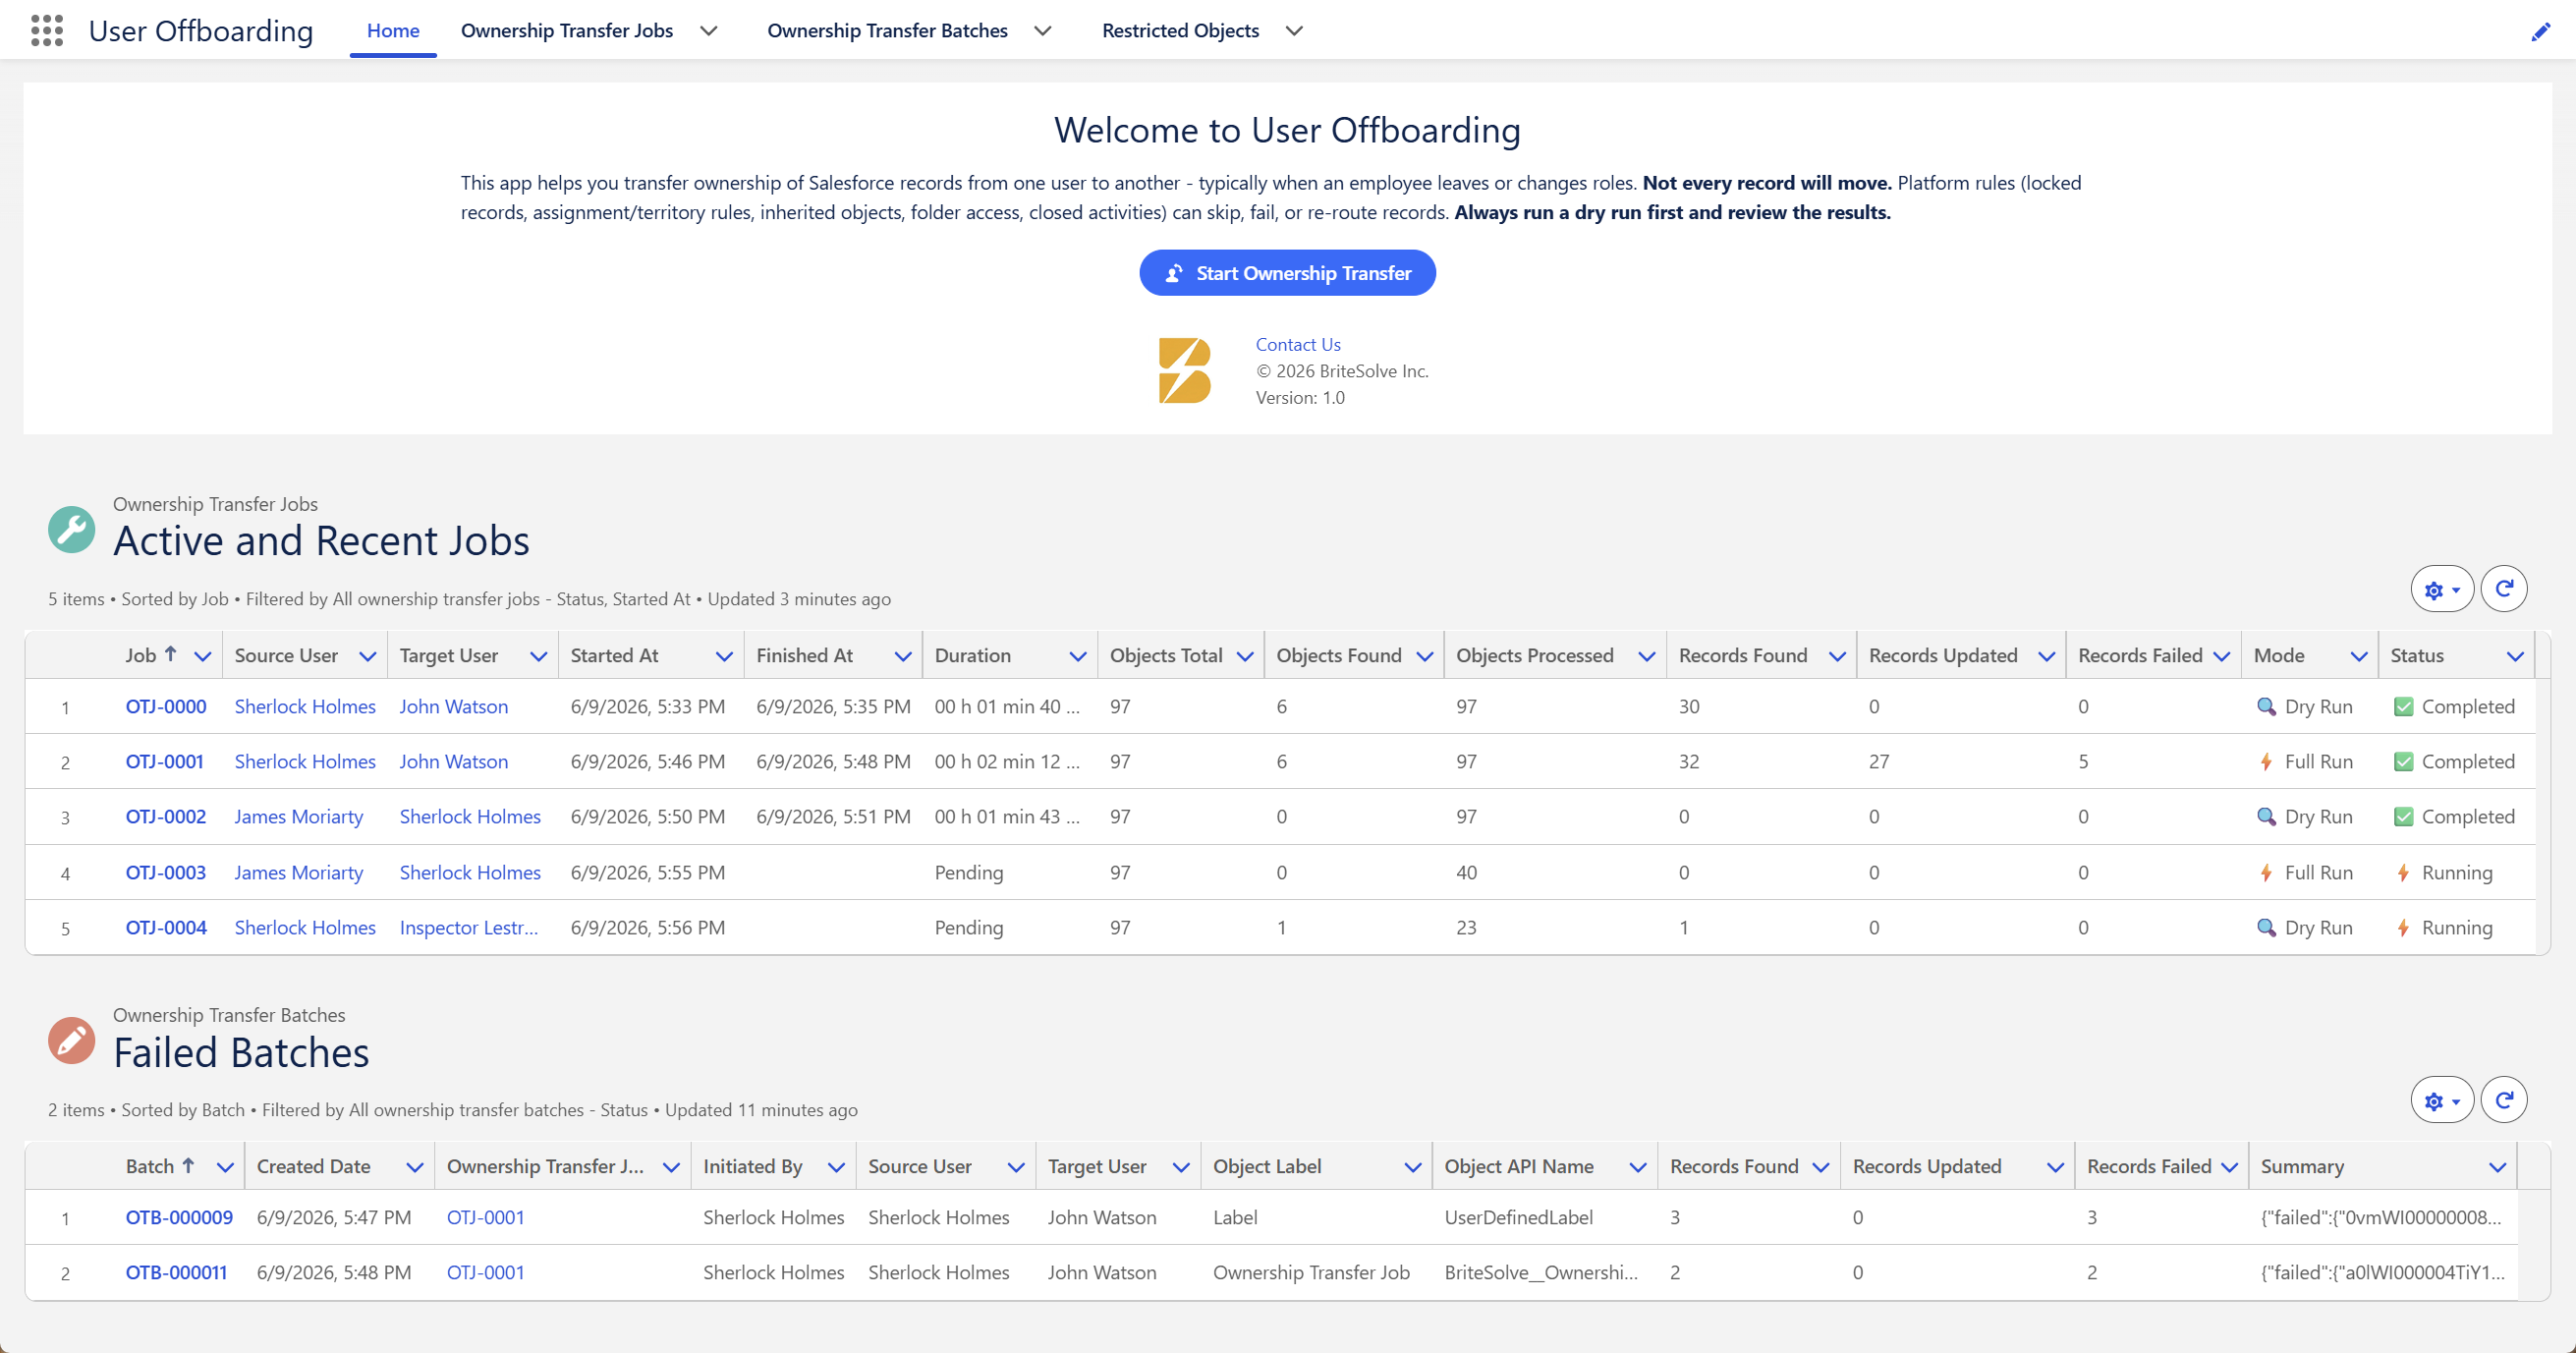Open the Object Label column actions menu

coord(1412,1167)
